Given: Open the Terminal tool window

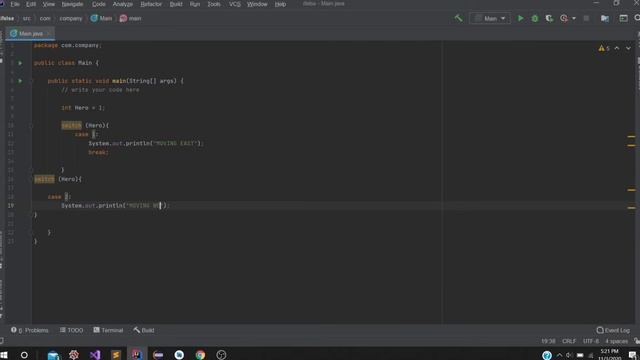Looking at the screenshot, I should 108,330.
